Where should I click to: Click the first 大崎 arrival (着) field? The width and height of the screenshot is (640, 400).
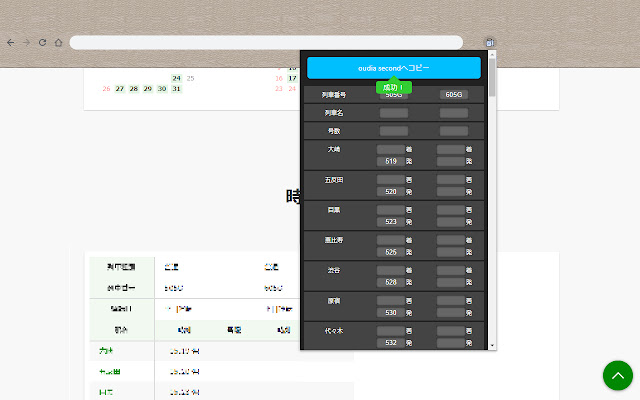391,149
